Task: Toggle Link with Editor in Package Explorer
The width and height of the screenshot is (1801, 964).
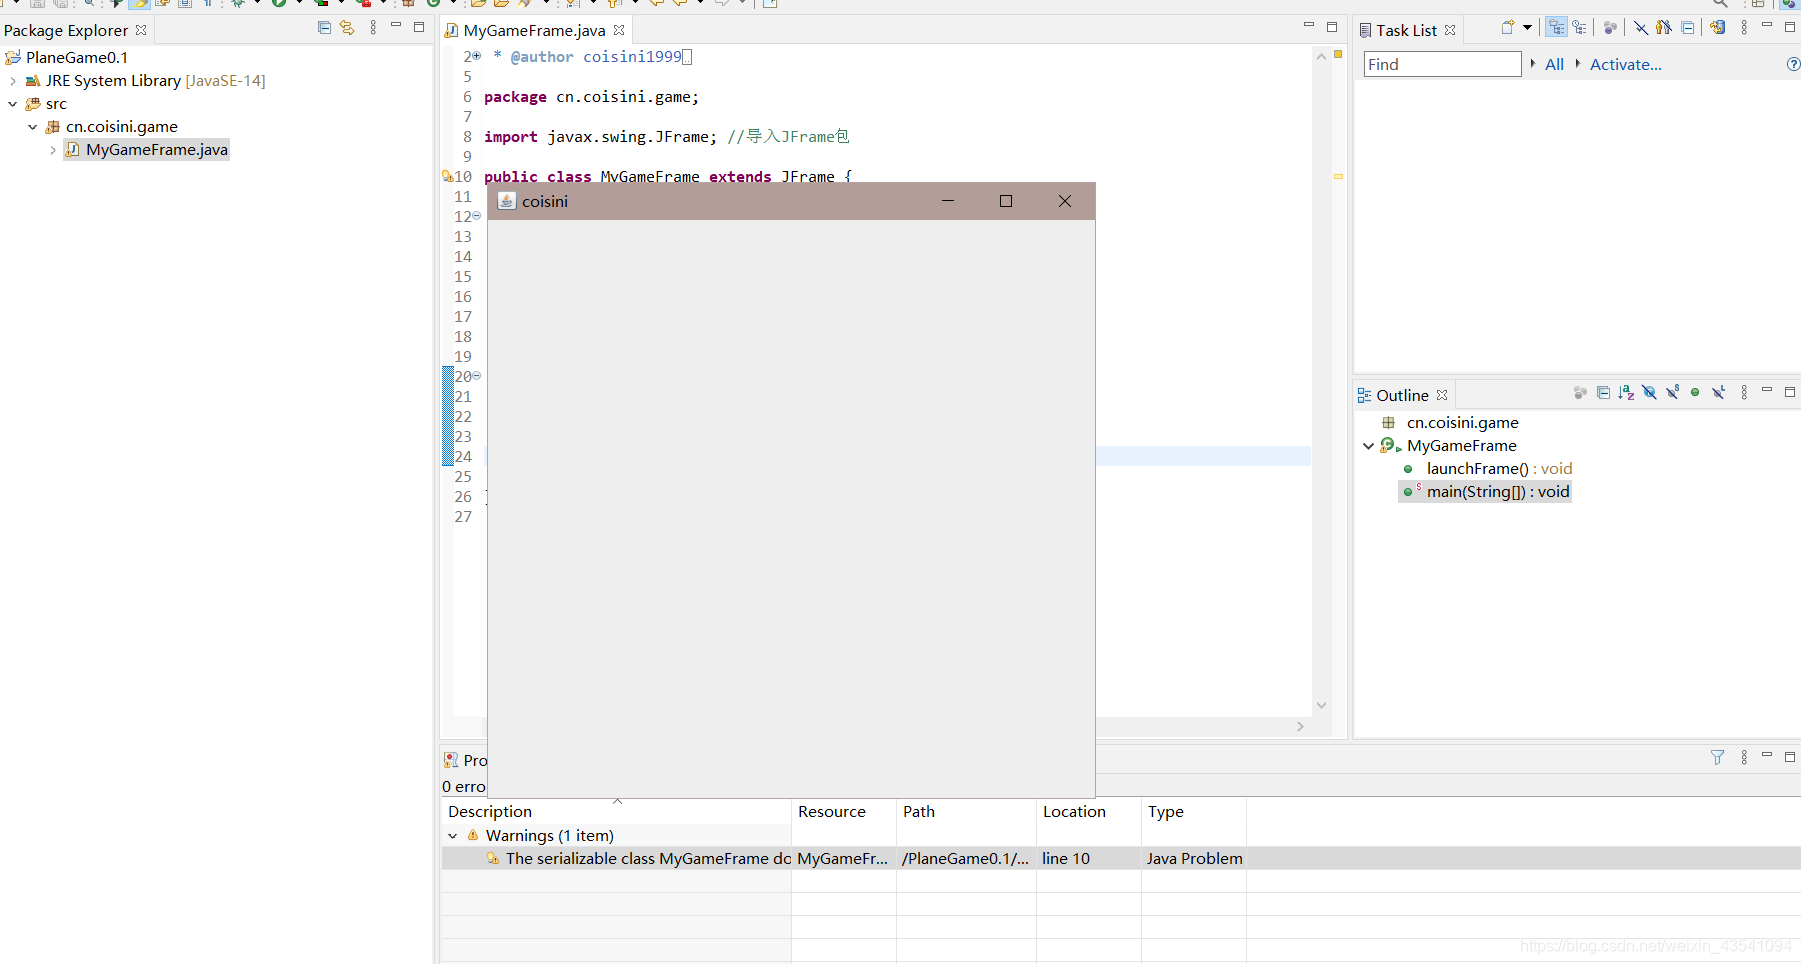Action: [x=347, y=28]
